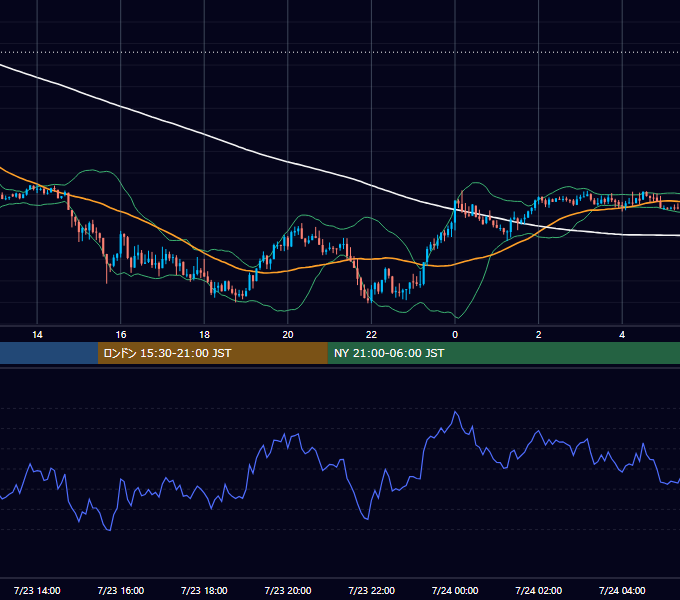Screen dimensions: 680x600
Task: Select the 2 hour label on the price chart axis
Action: pos(539,335)
